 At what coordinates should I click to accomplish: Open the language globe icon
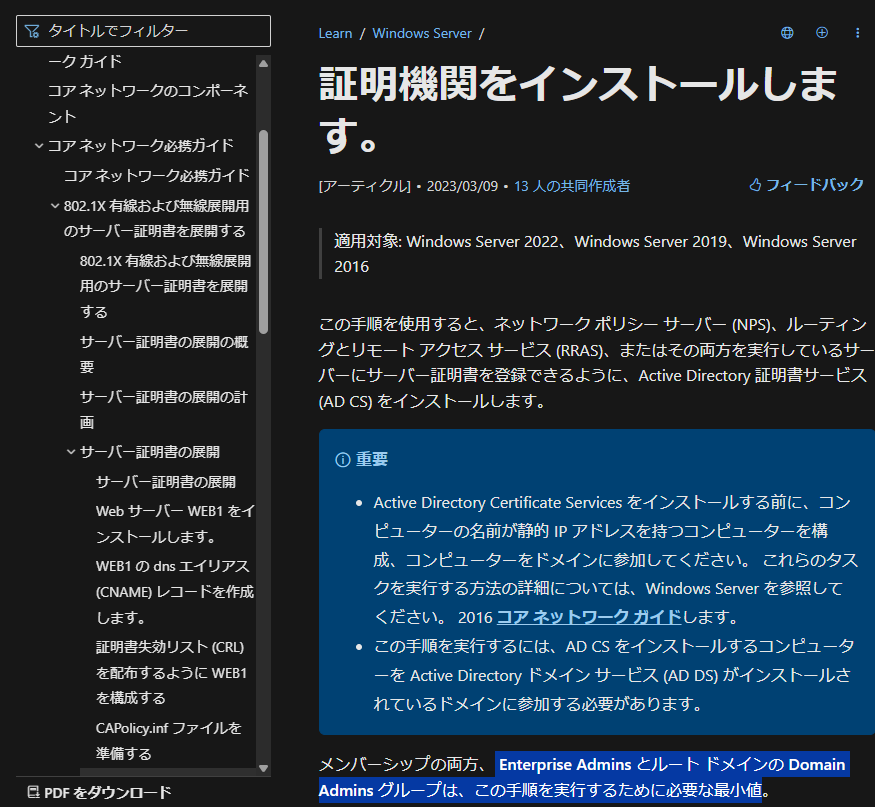[x=787, y=33]
